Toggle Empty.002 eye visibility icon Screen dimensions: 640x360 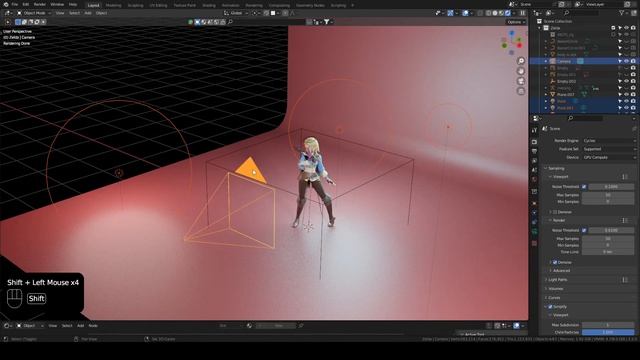coord(627,81)
